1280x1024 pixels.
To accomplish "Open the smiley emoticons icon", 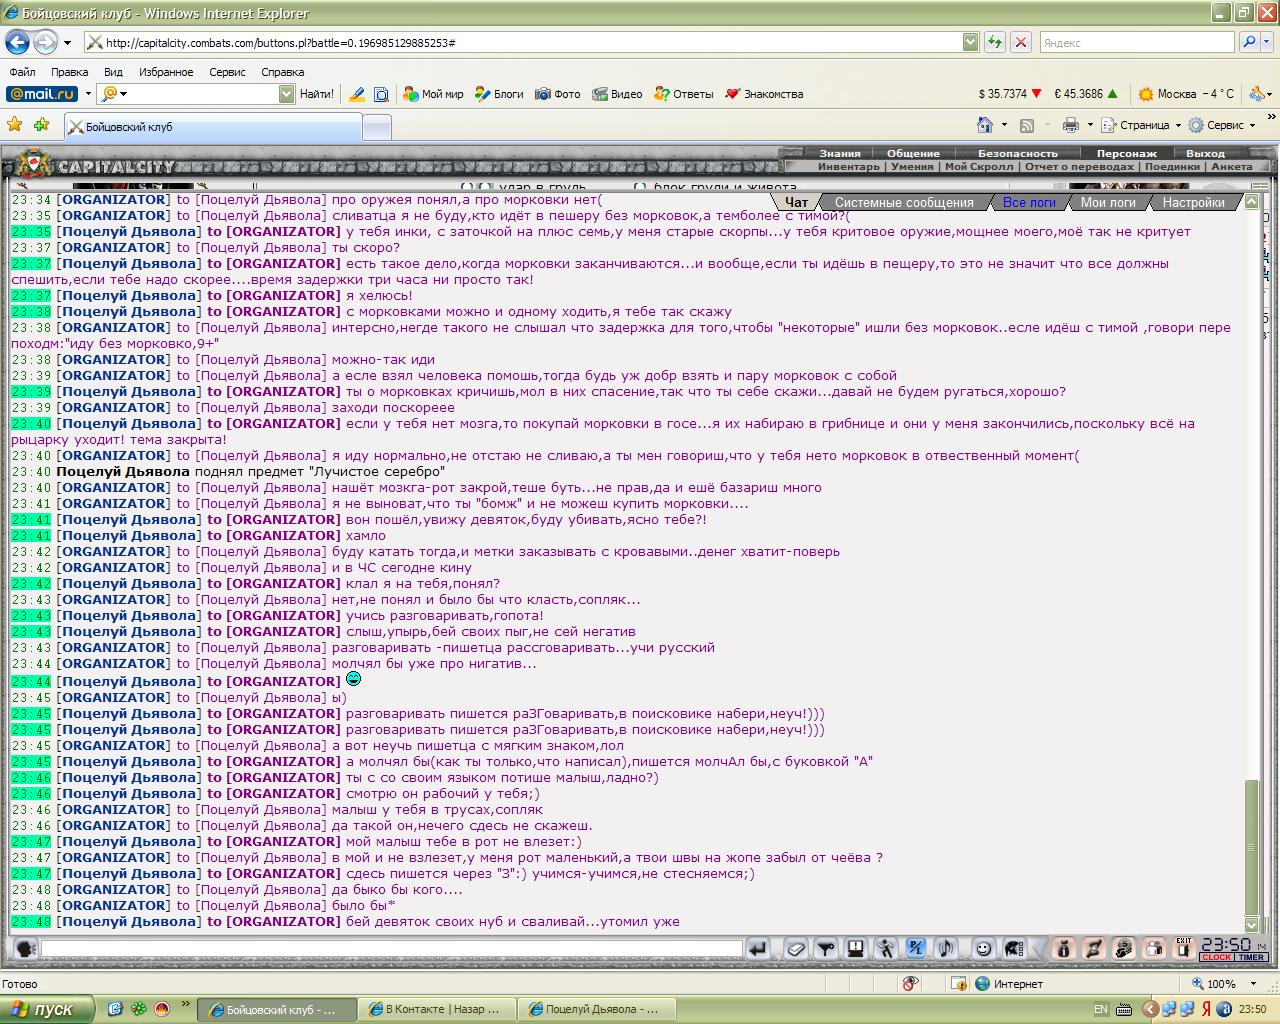I will pyautogui.click(x=984, y=948).
